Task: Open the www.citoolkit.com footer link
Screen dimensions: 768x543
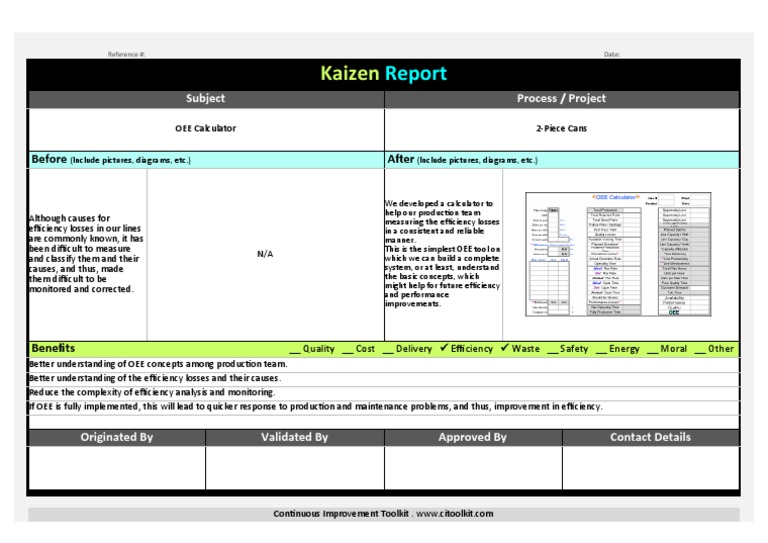Action: (x=455, y=514)
